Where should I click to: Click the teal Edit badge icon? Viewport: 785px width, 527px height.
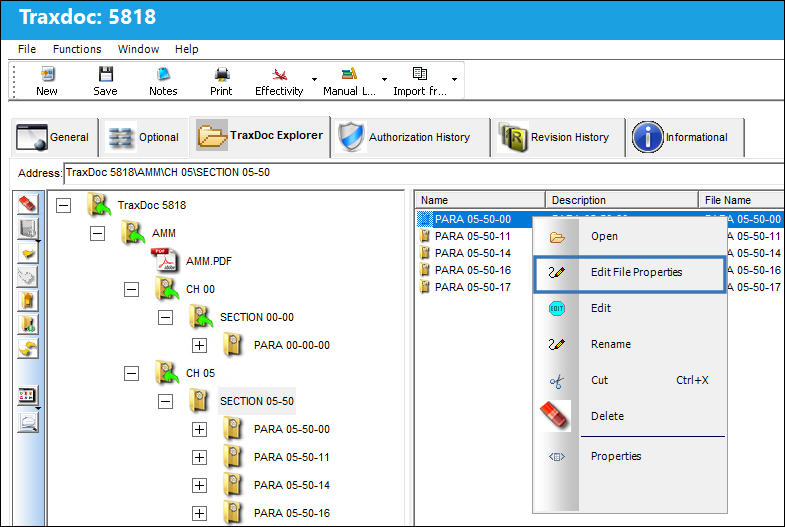pos(557,308)
